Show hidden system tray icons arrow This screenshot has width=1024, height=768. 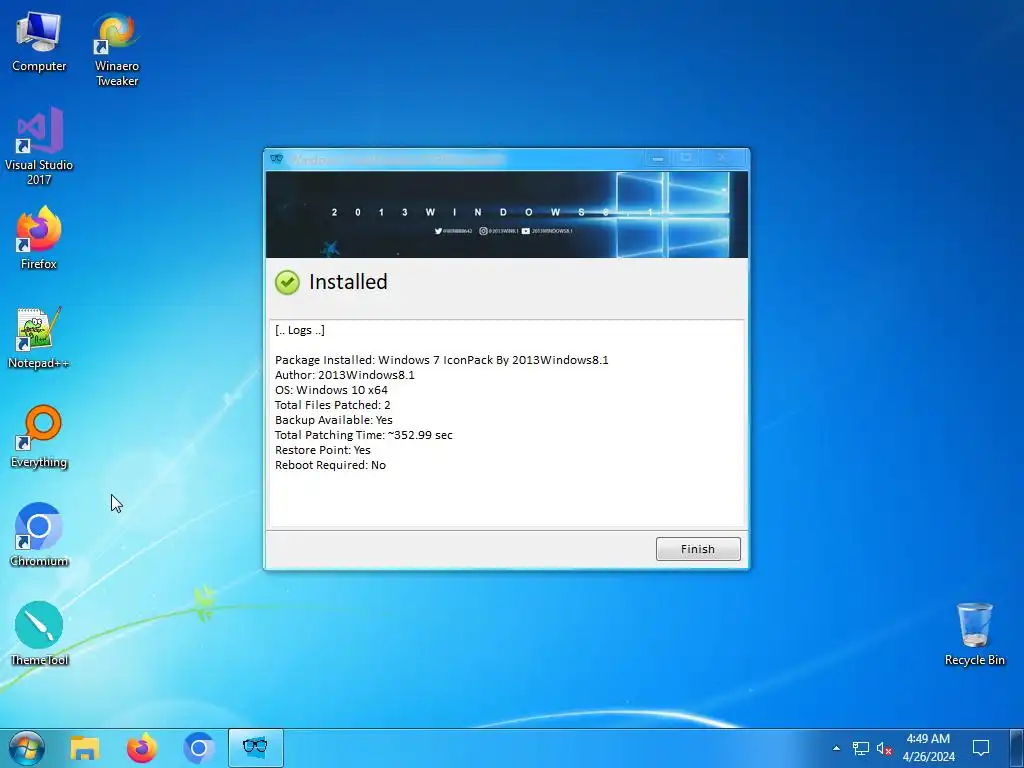[x=837, y=748]
